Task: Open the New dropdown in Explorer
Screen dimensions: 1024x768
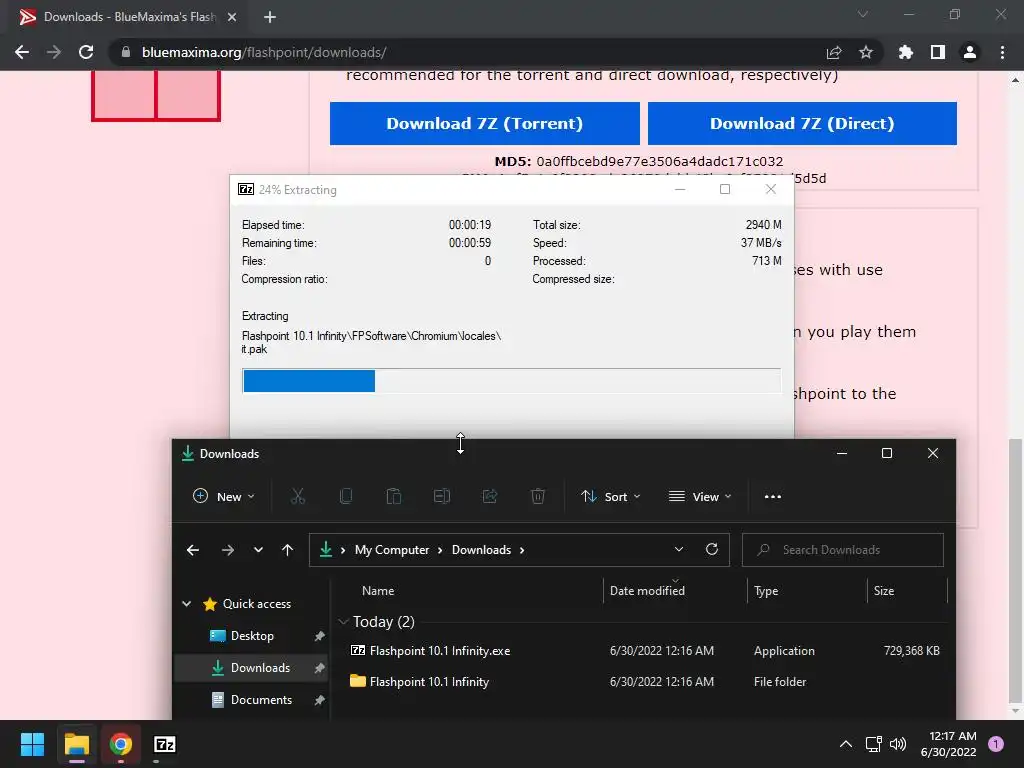Action: (223, 496)
